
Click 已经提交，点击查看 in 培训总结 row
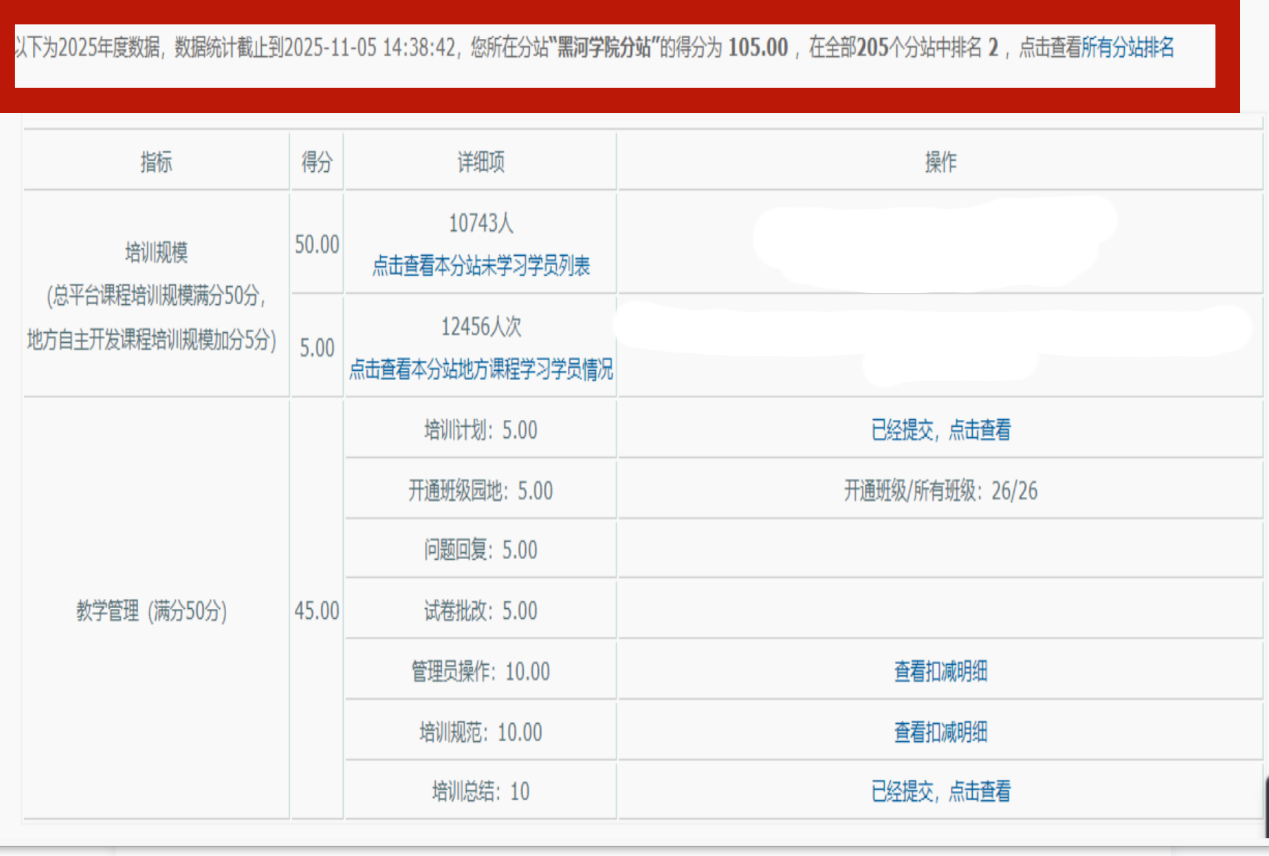(940, 792)
